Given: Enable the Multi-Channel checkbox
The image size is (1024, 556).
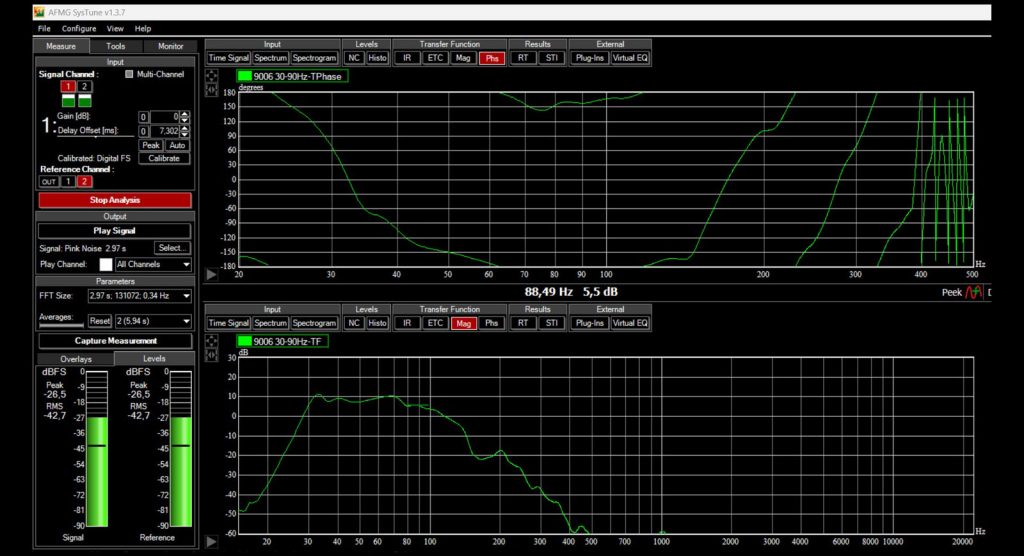Looking at the screenshot, I should [x=129, y=74].
